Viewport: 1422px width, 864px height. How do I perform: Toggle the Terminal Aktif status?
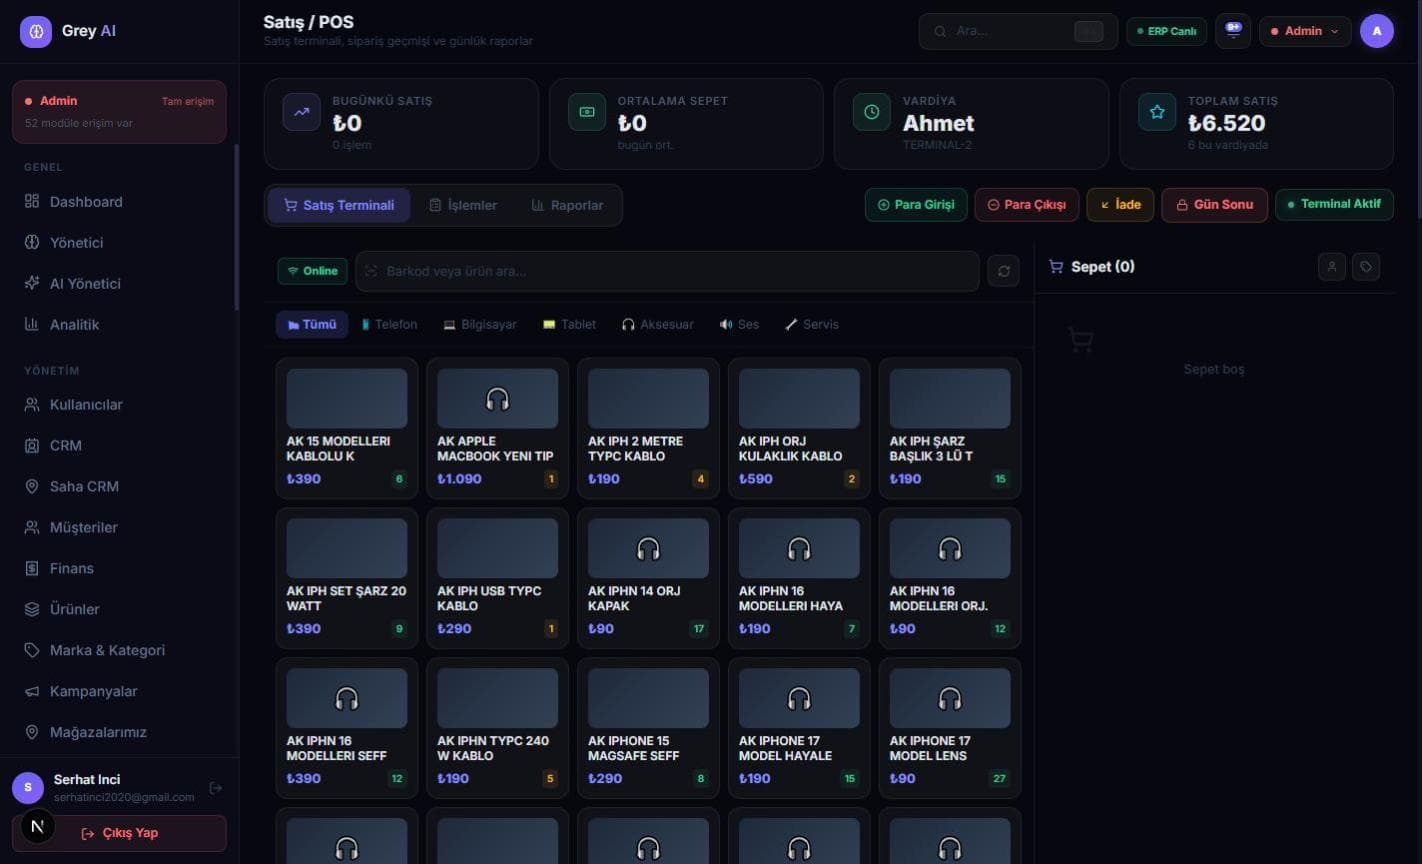click(x=1334, y=204)
